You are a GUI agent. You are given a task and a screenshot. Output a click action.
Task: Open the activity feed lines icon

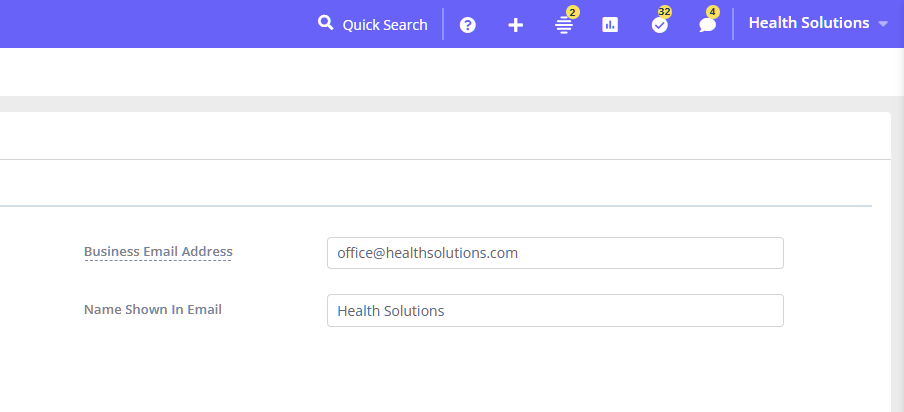tap(563, 26)
